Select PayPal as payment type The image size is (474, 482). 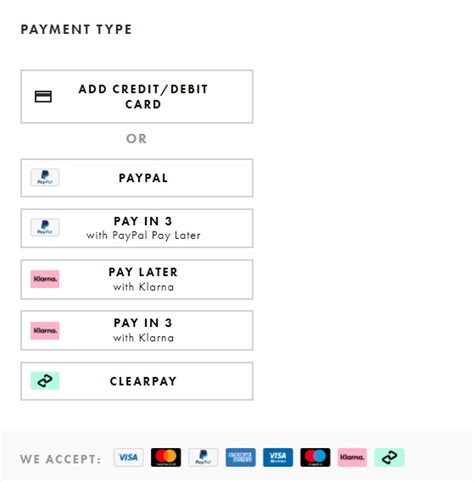click(137, 178)
